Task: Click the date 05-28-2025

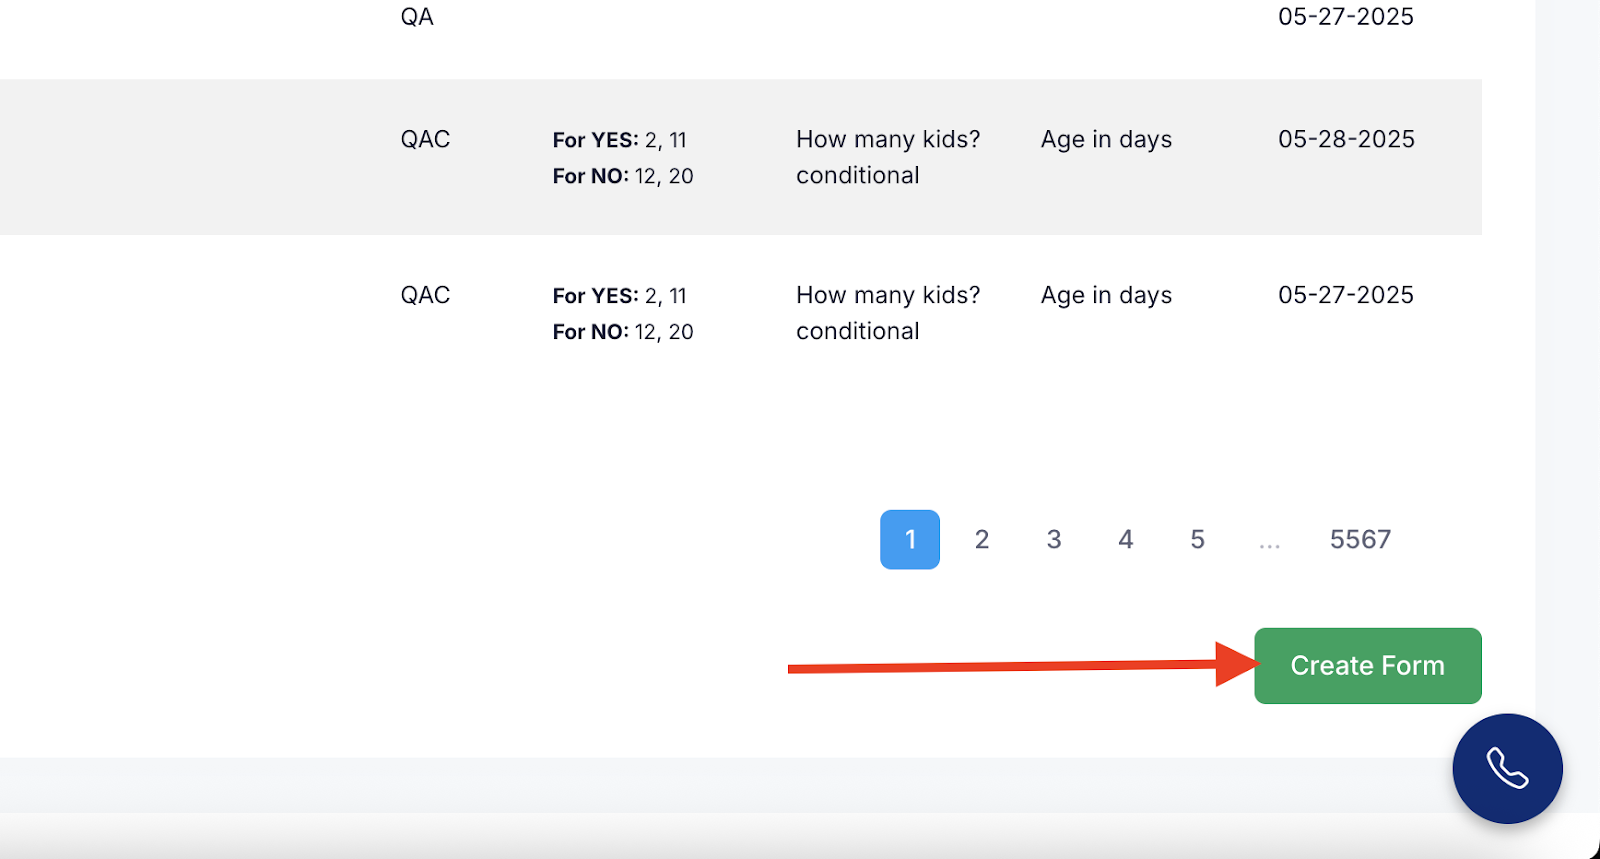Action: (x=1346, y=139)
